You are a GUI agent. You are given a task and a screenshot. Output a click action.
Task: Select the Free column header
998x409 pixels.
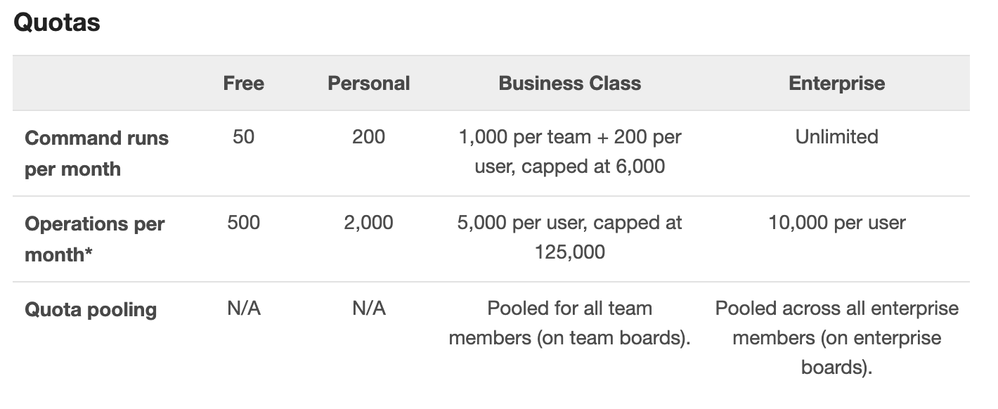pyautogui.click(x=243, y=83)
